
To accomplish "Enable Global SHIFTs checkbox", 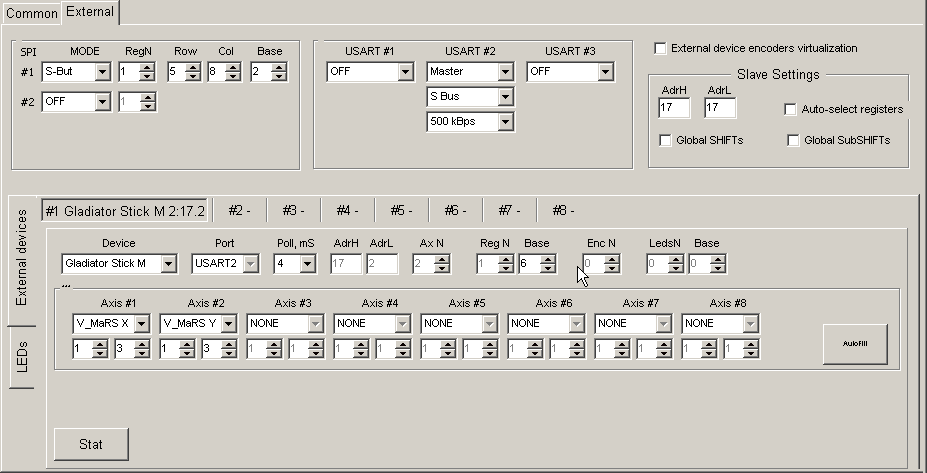I will click(x=665, y=141).
